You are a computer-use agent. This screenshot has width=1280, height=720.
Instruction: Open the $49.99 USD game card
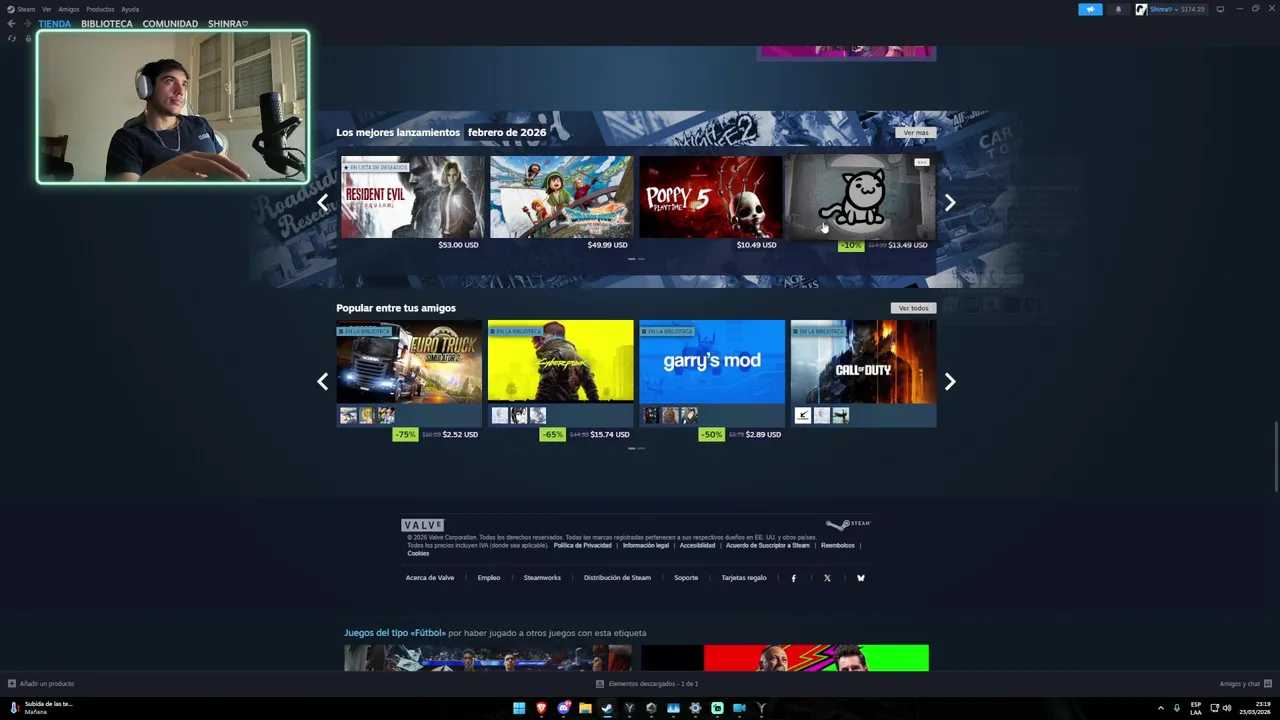click(x=561, y=197)
